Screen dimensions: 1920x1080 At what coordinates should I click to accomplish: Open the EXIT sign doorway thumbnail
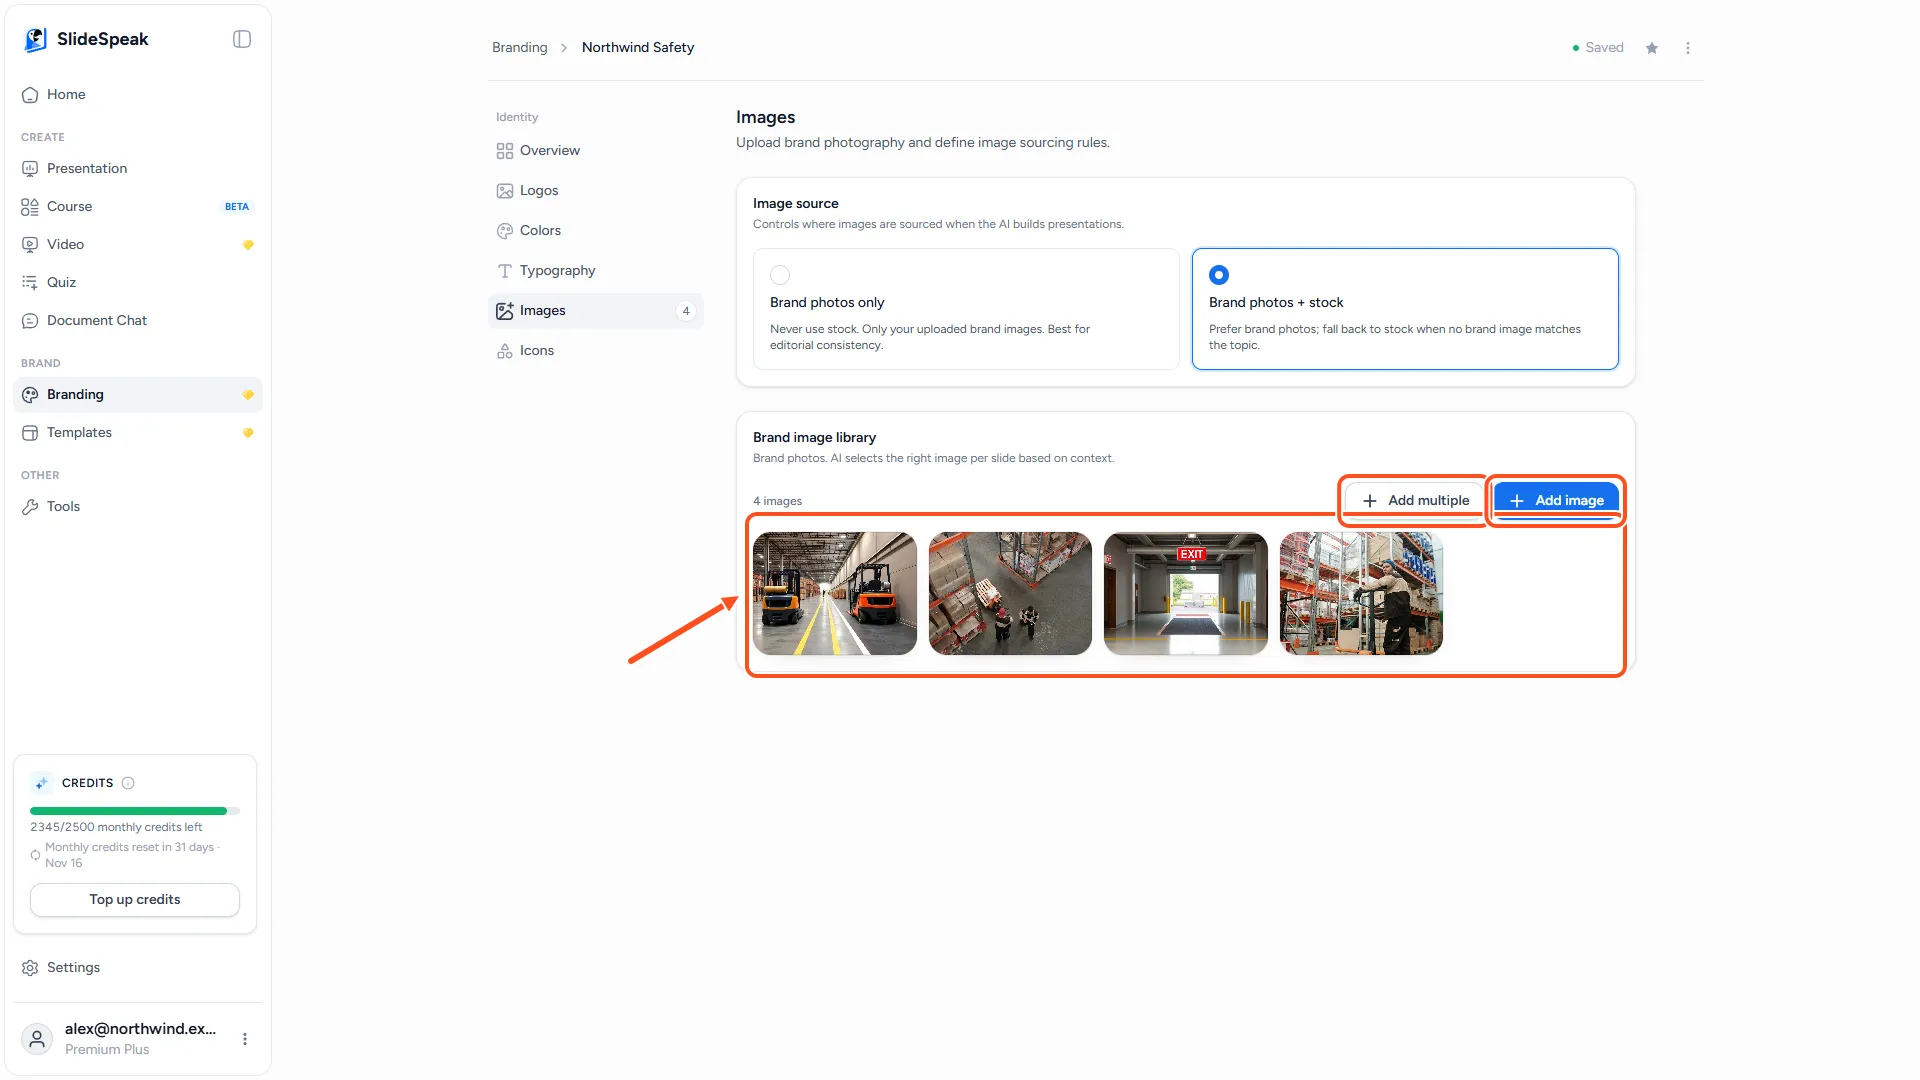pyautogui.click(x=1186, y=593)
